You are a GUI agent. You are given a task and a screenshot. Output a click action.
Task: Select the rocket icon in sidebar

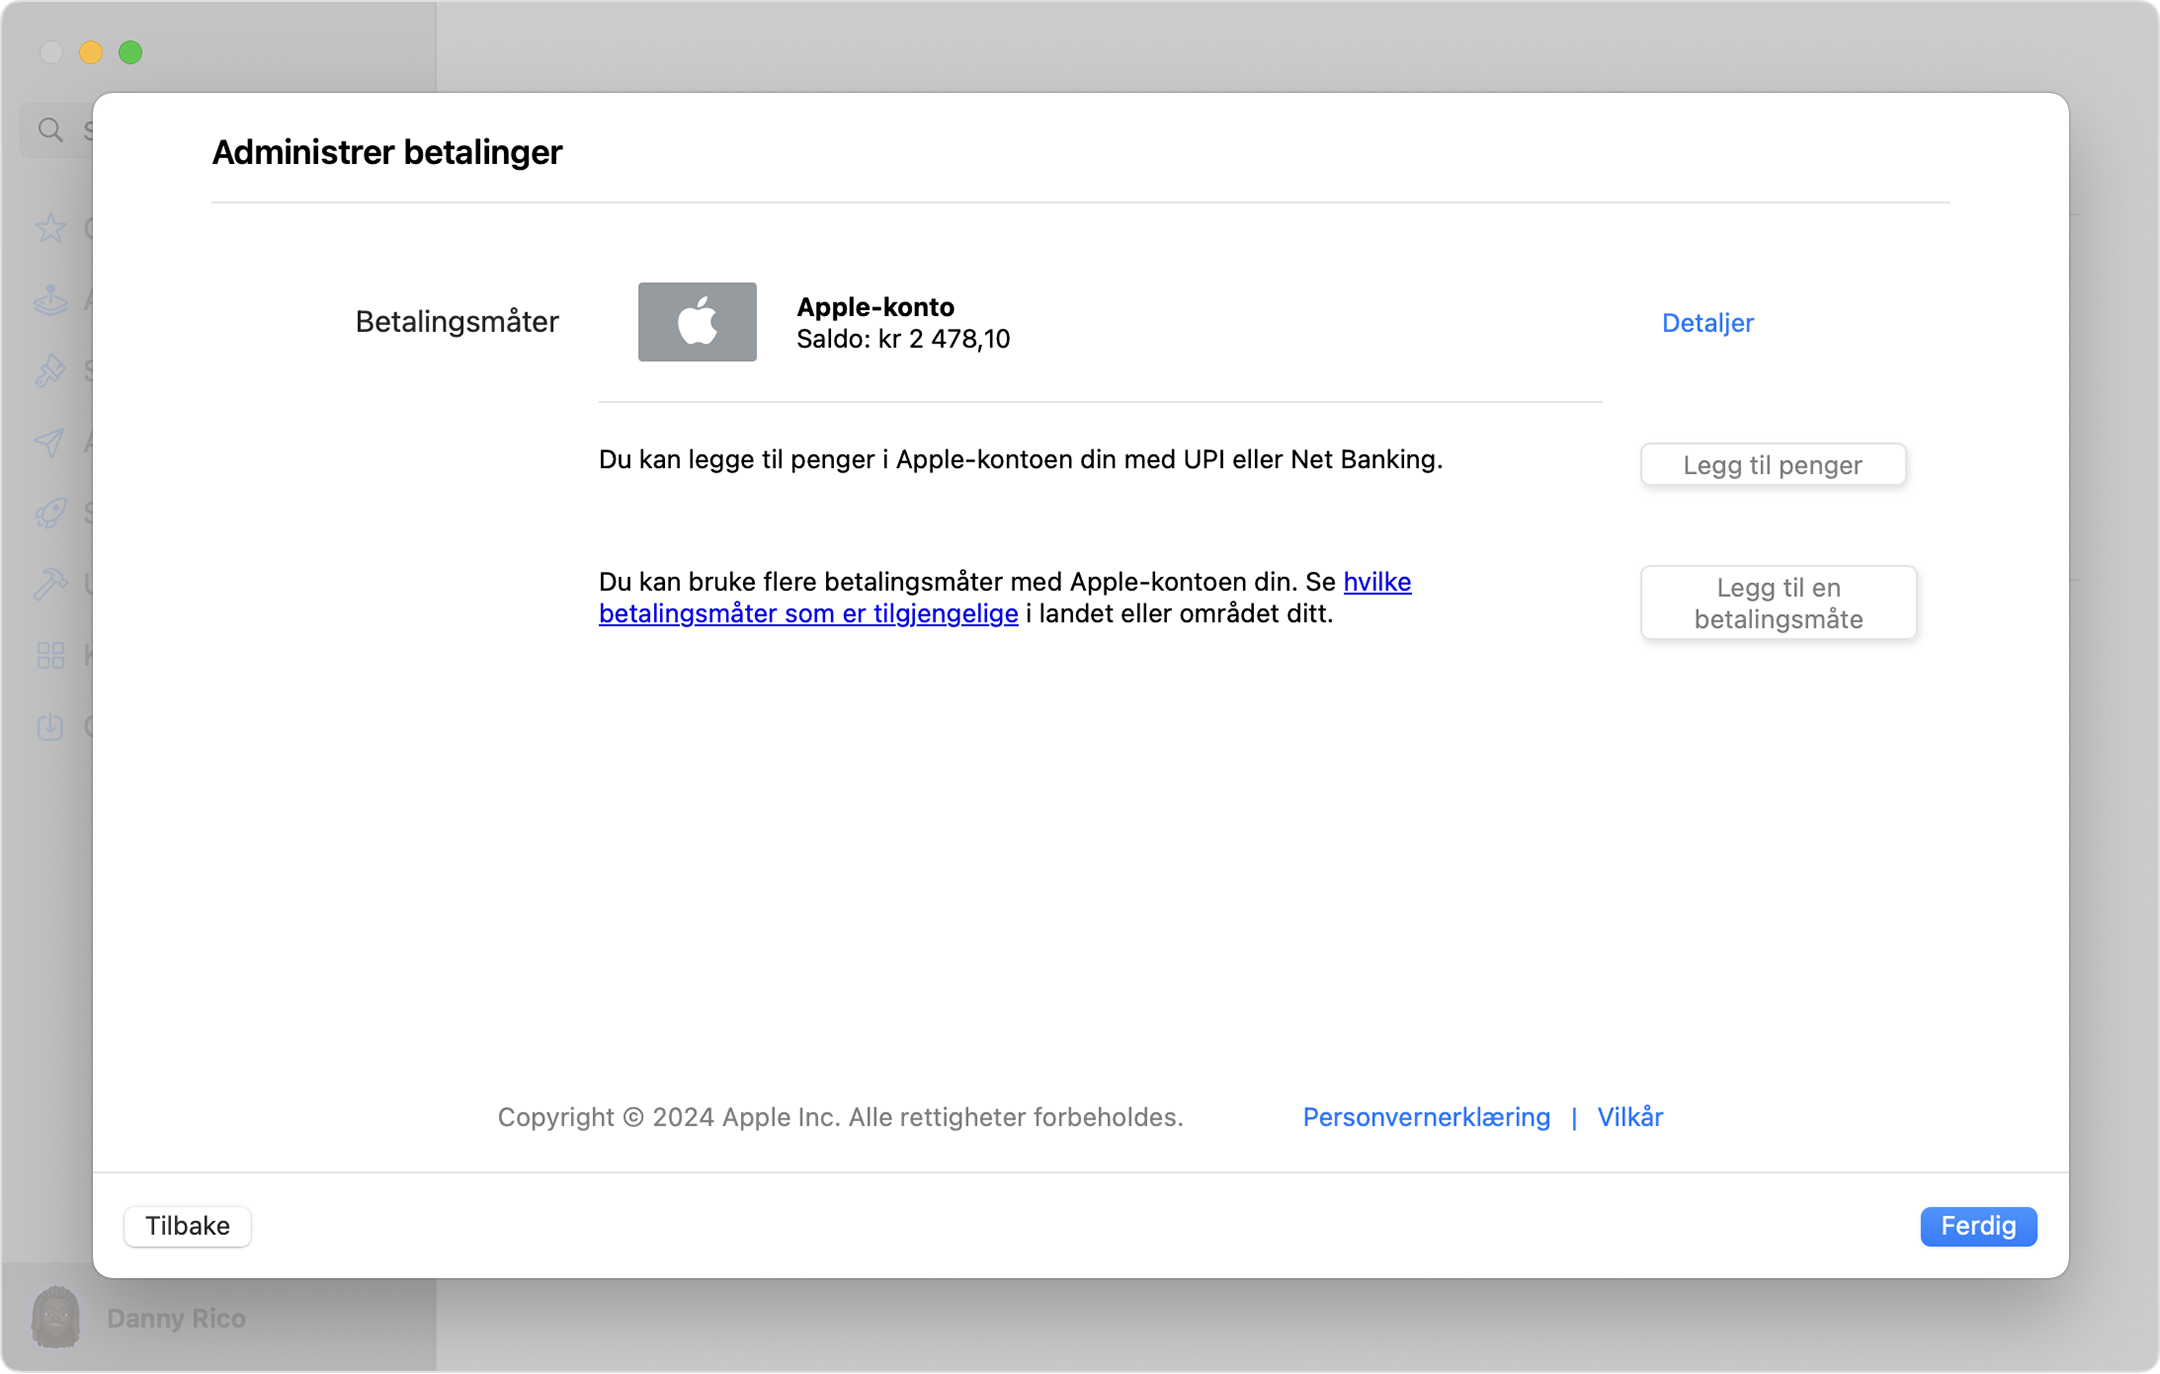[50, 513]
